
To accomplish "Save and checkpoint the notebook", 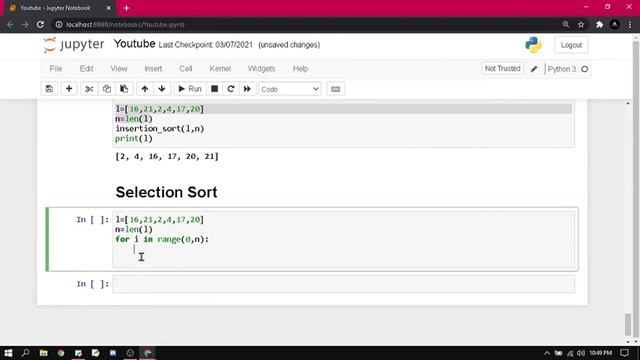I will point(49,89).
